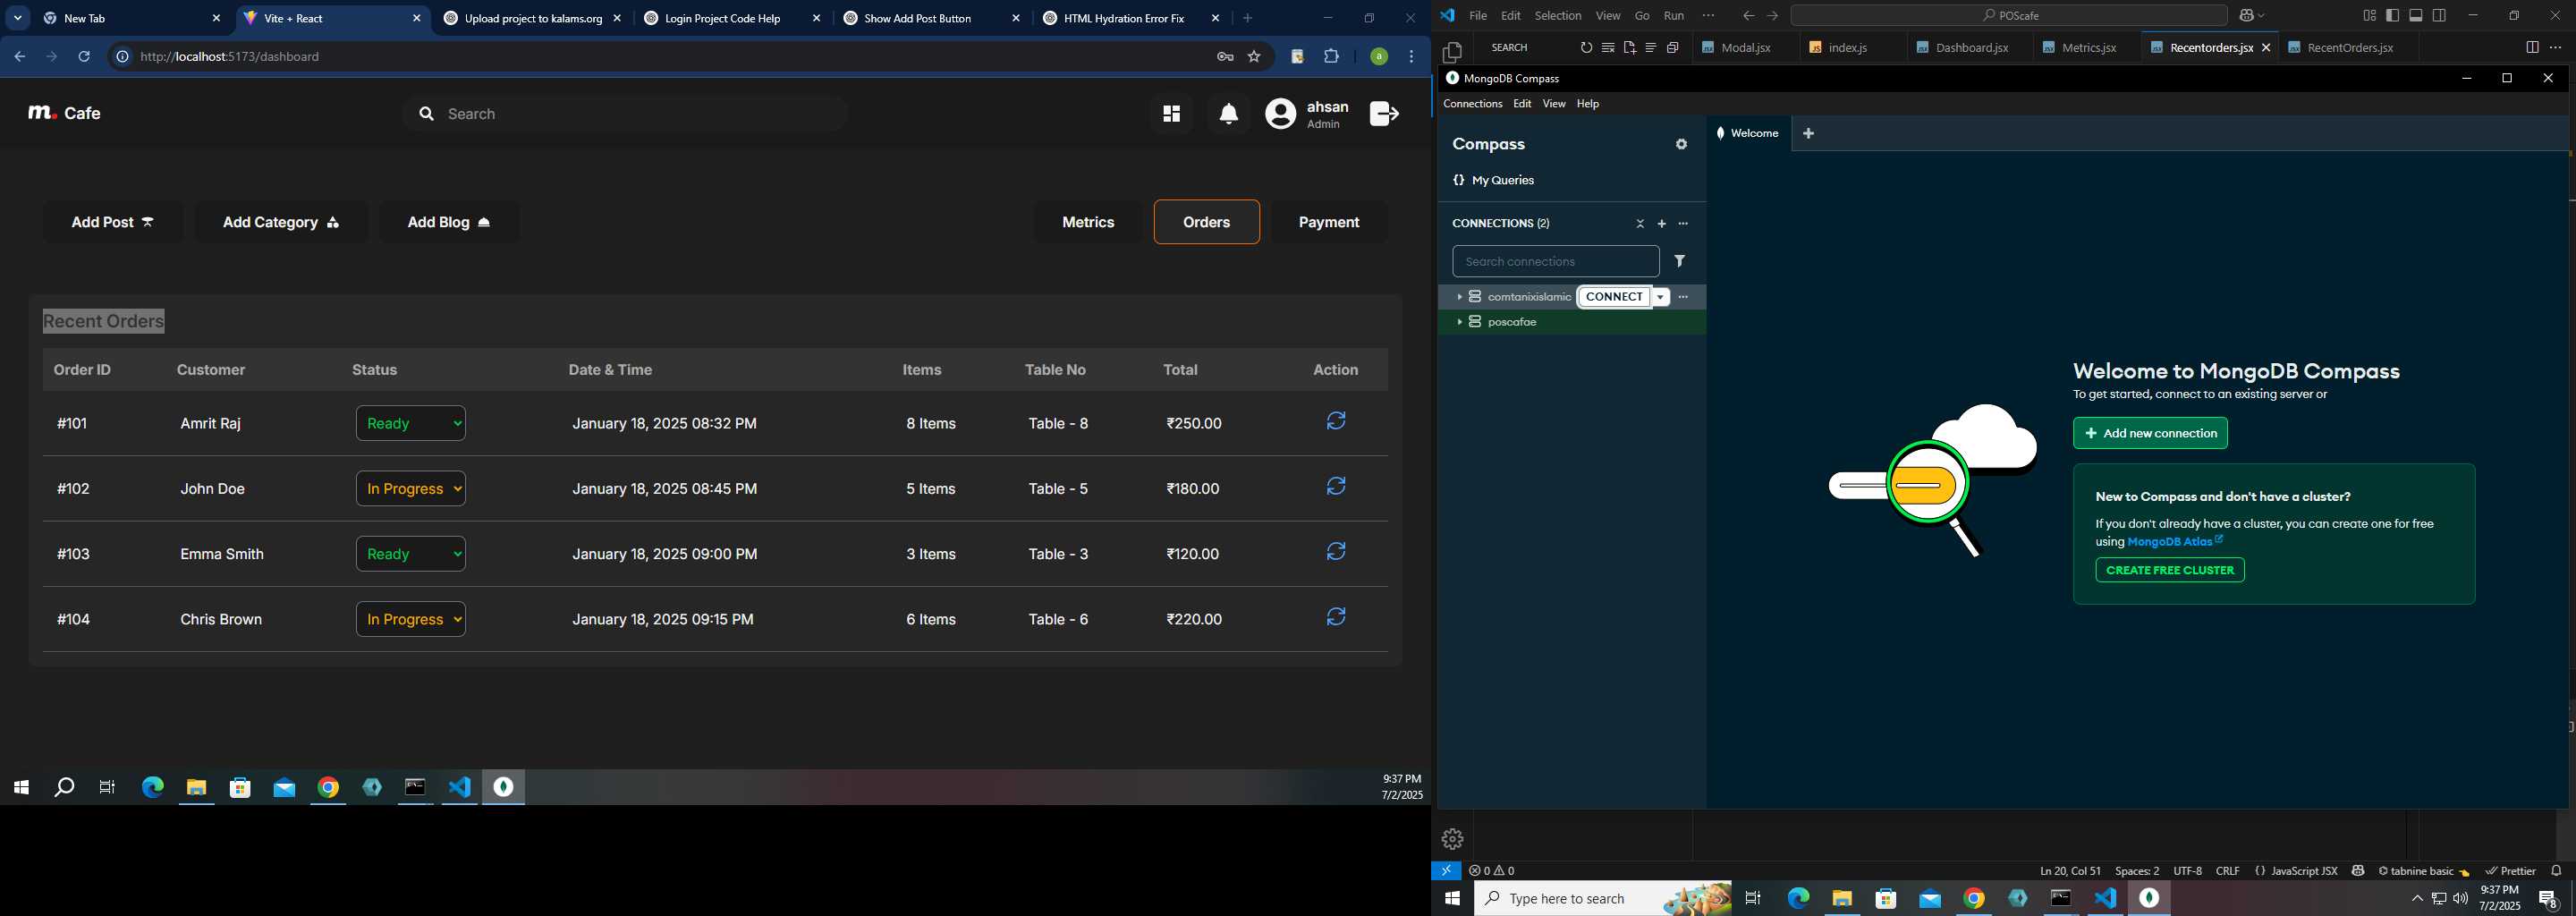Image resolution: width=2576 pixels, height=916 pixels.
Task: Refresh Chris Brown's order #104
Action: coord(1336,617)
